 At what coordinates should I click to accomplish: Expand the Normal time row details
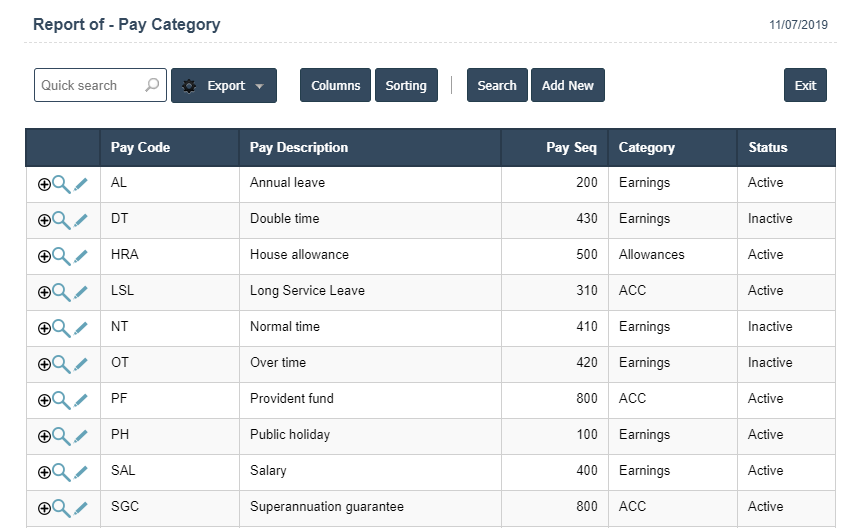point(44,328)
